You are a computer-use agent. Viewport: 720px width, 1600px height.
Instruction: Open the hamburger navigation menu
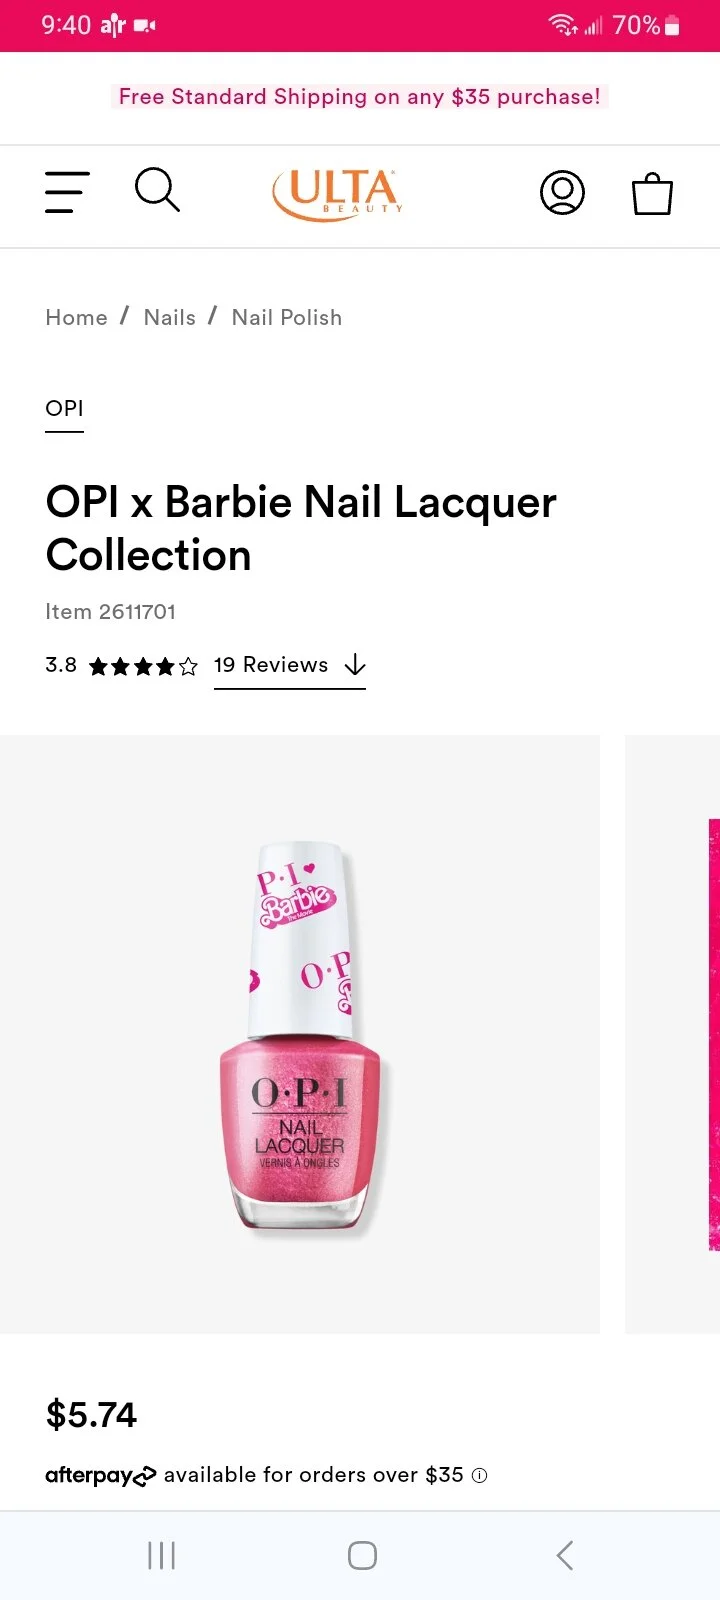(67, 192)
